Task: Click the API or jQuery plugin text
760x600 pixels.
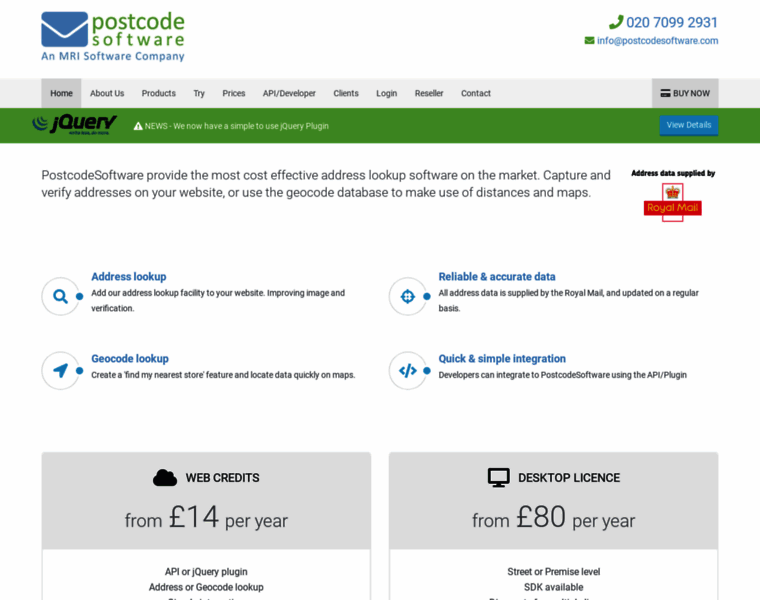Action: tap(206, 572)
